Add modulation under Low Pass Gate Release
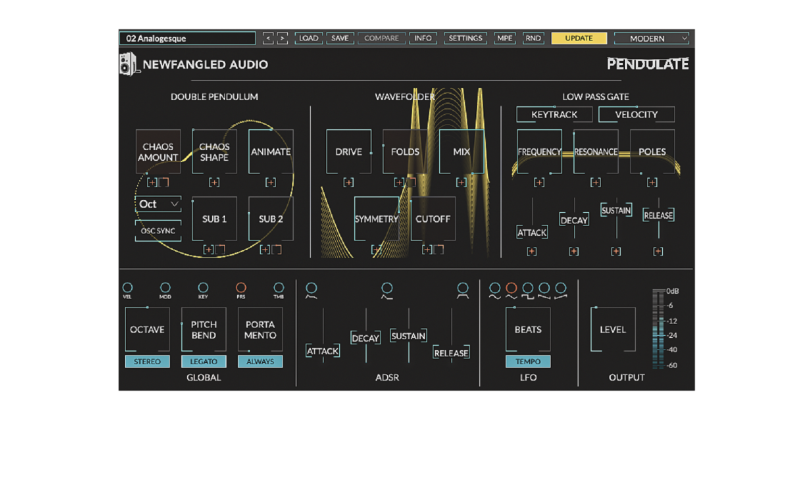 coord(658,252)
